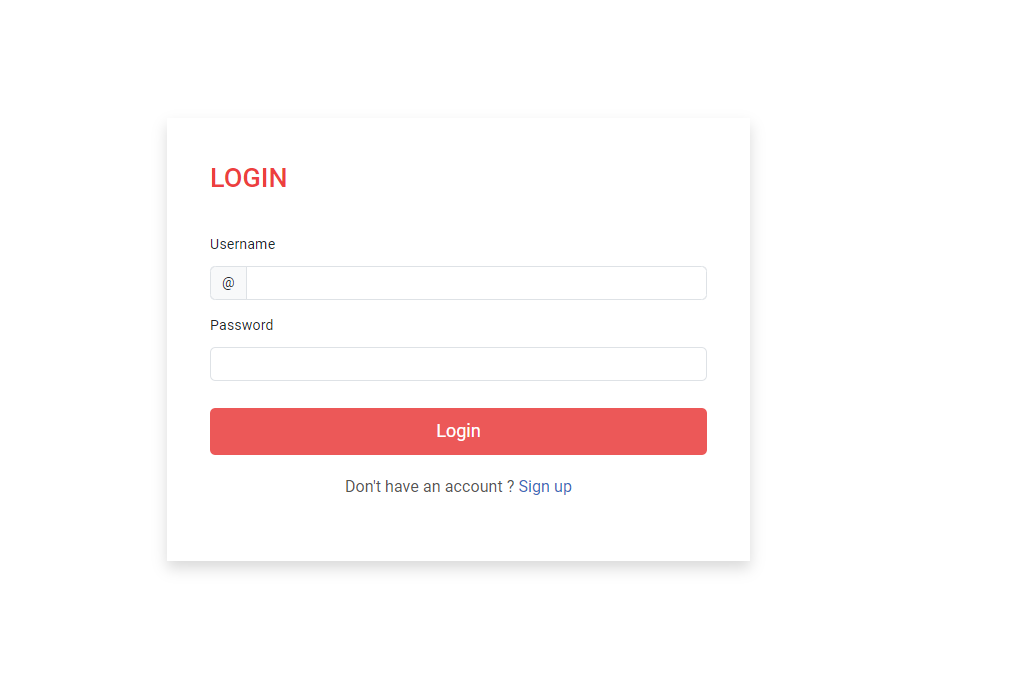Open the Sign up link
Screen dimensions: 1011x697
click(545, 487)
